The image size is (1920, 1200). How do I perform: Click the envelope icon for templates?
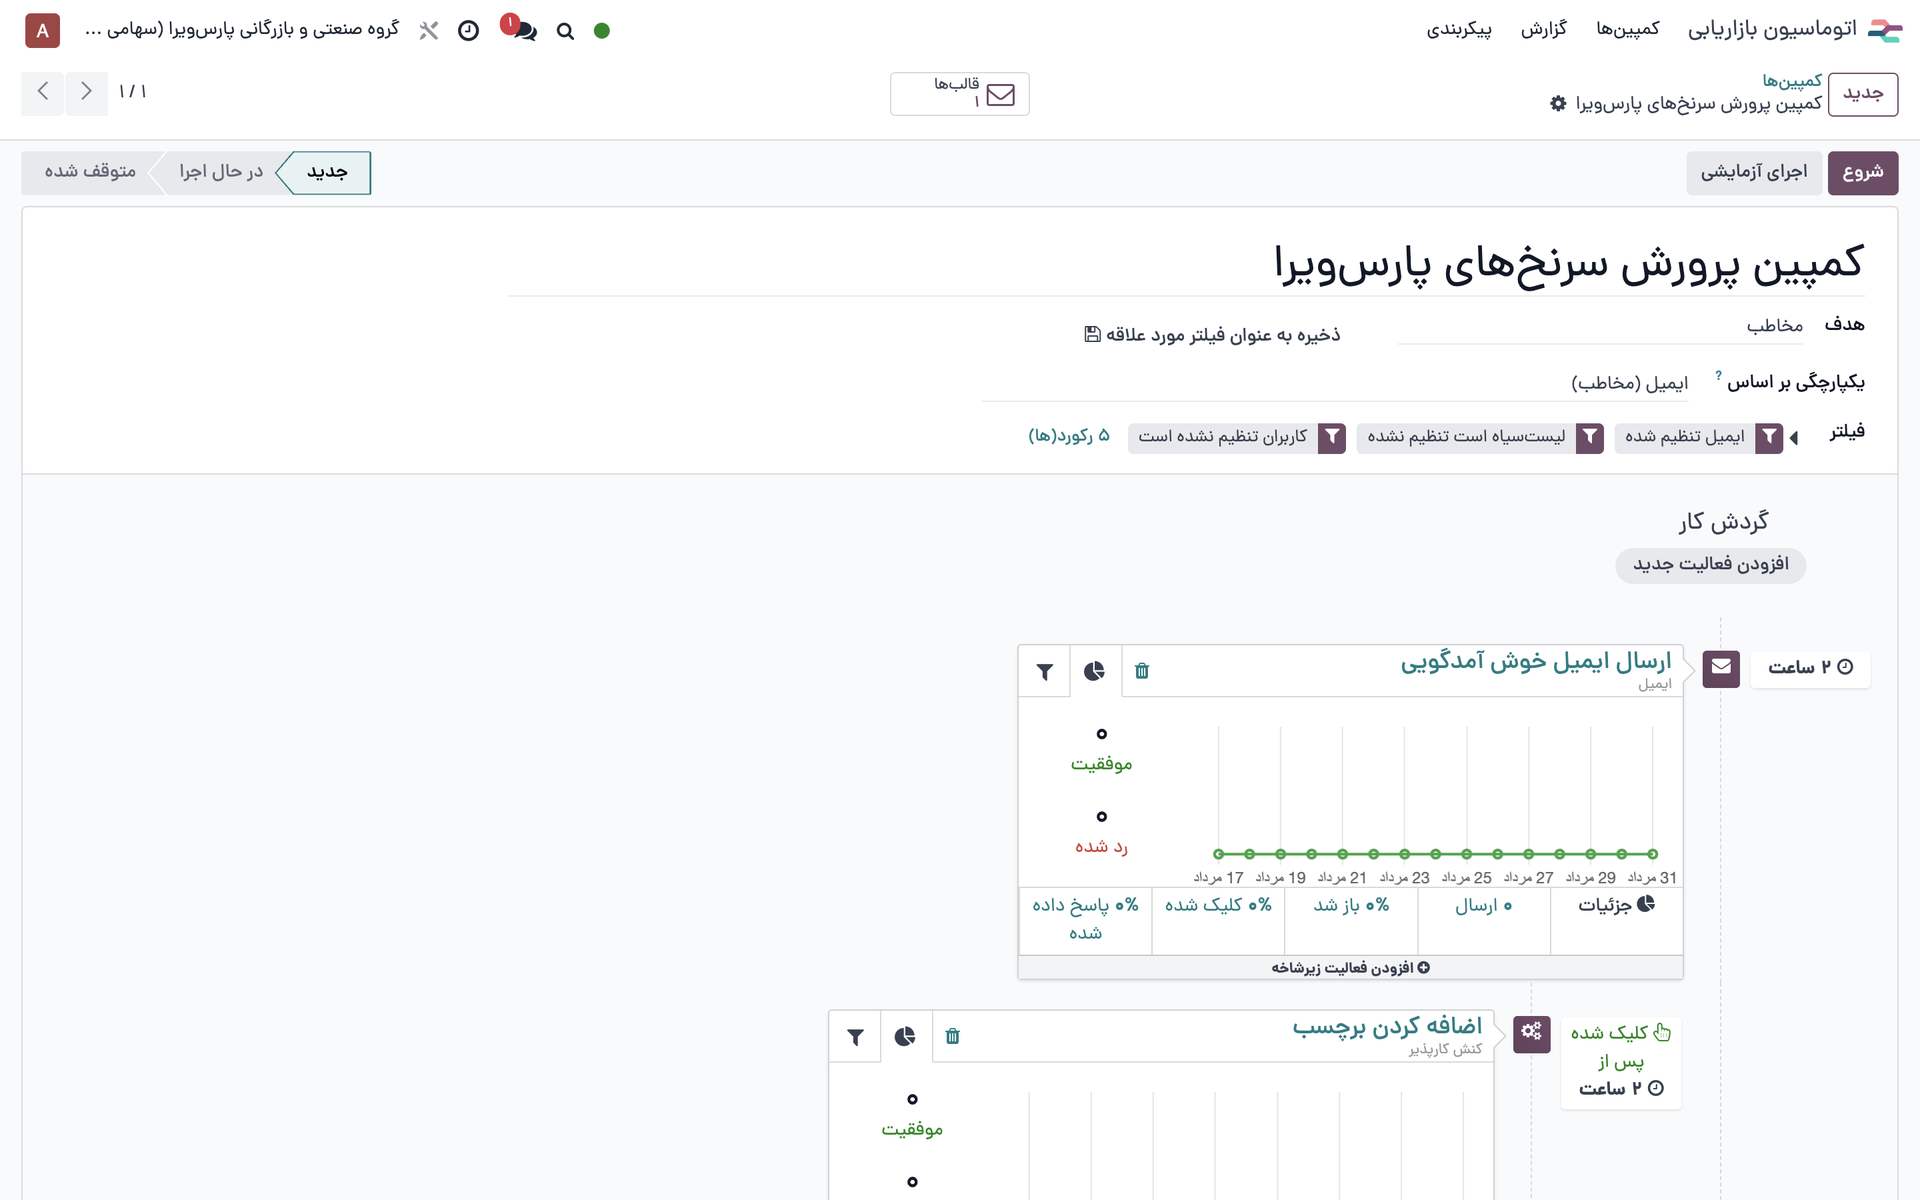tap(1000, 94)
